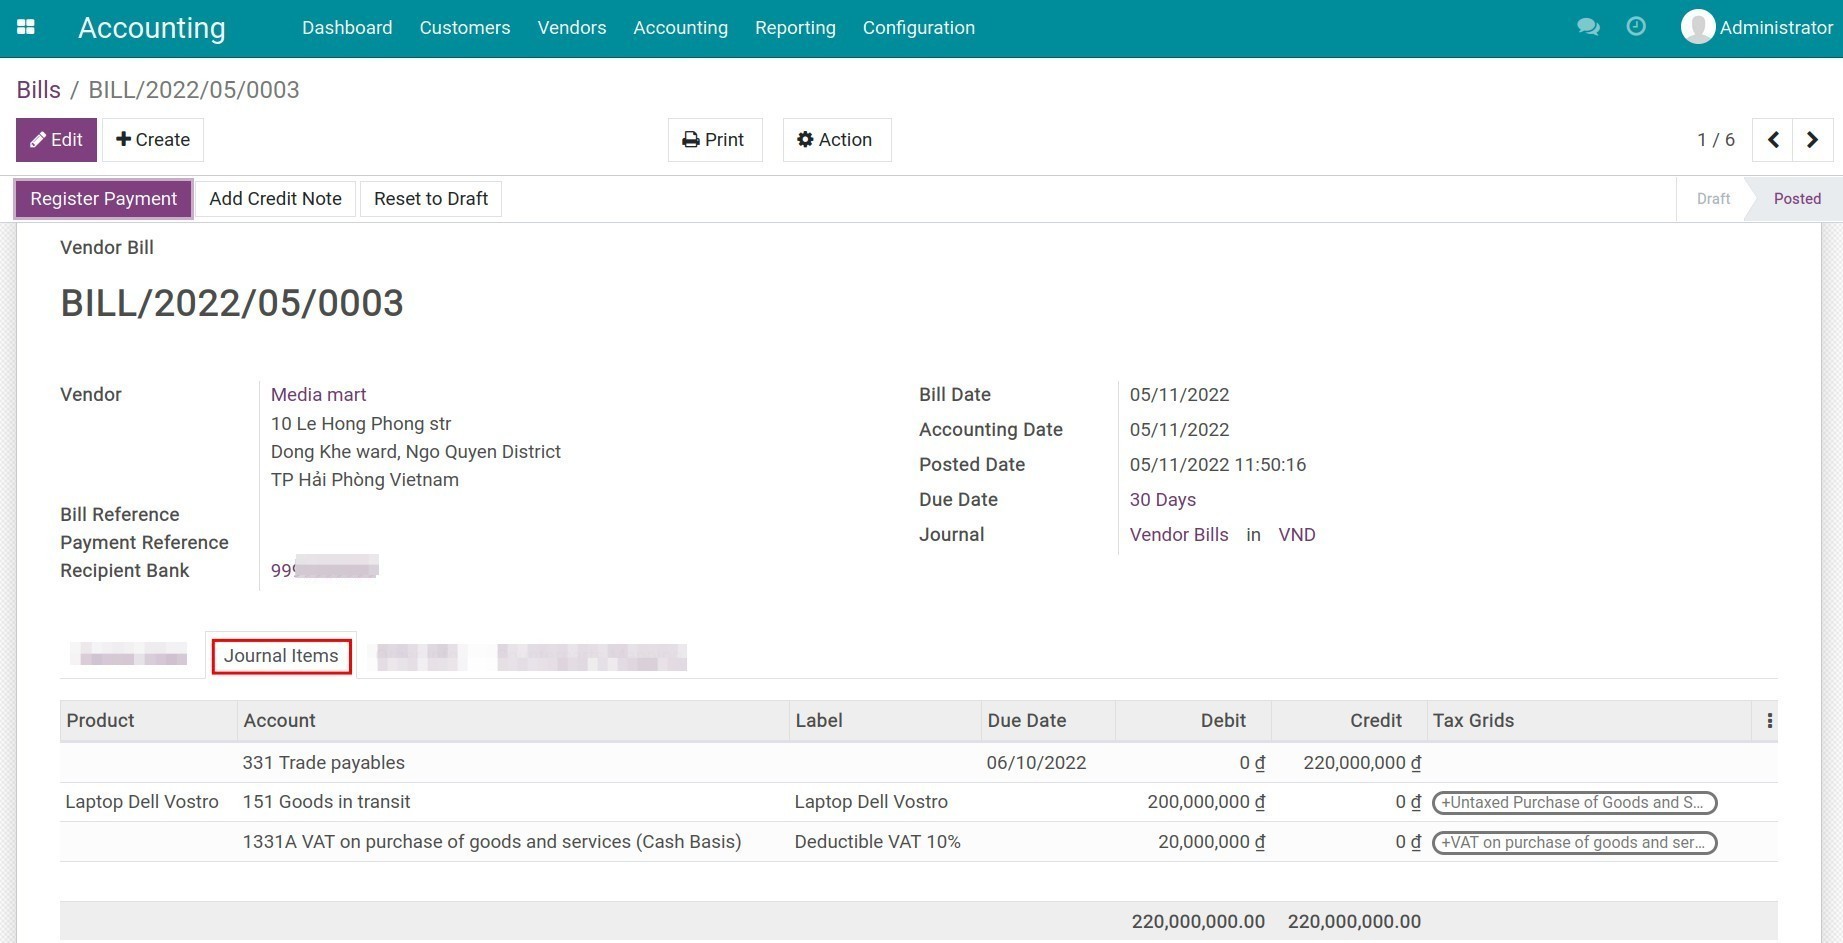The image size is (1843, 943).
Task: Click the Untaxed Purchase tax grid tag
Action: pyautogui.click(x=1573, y=803)
